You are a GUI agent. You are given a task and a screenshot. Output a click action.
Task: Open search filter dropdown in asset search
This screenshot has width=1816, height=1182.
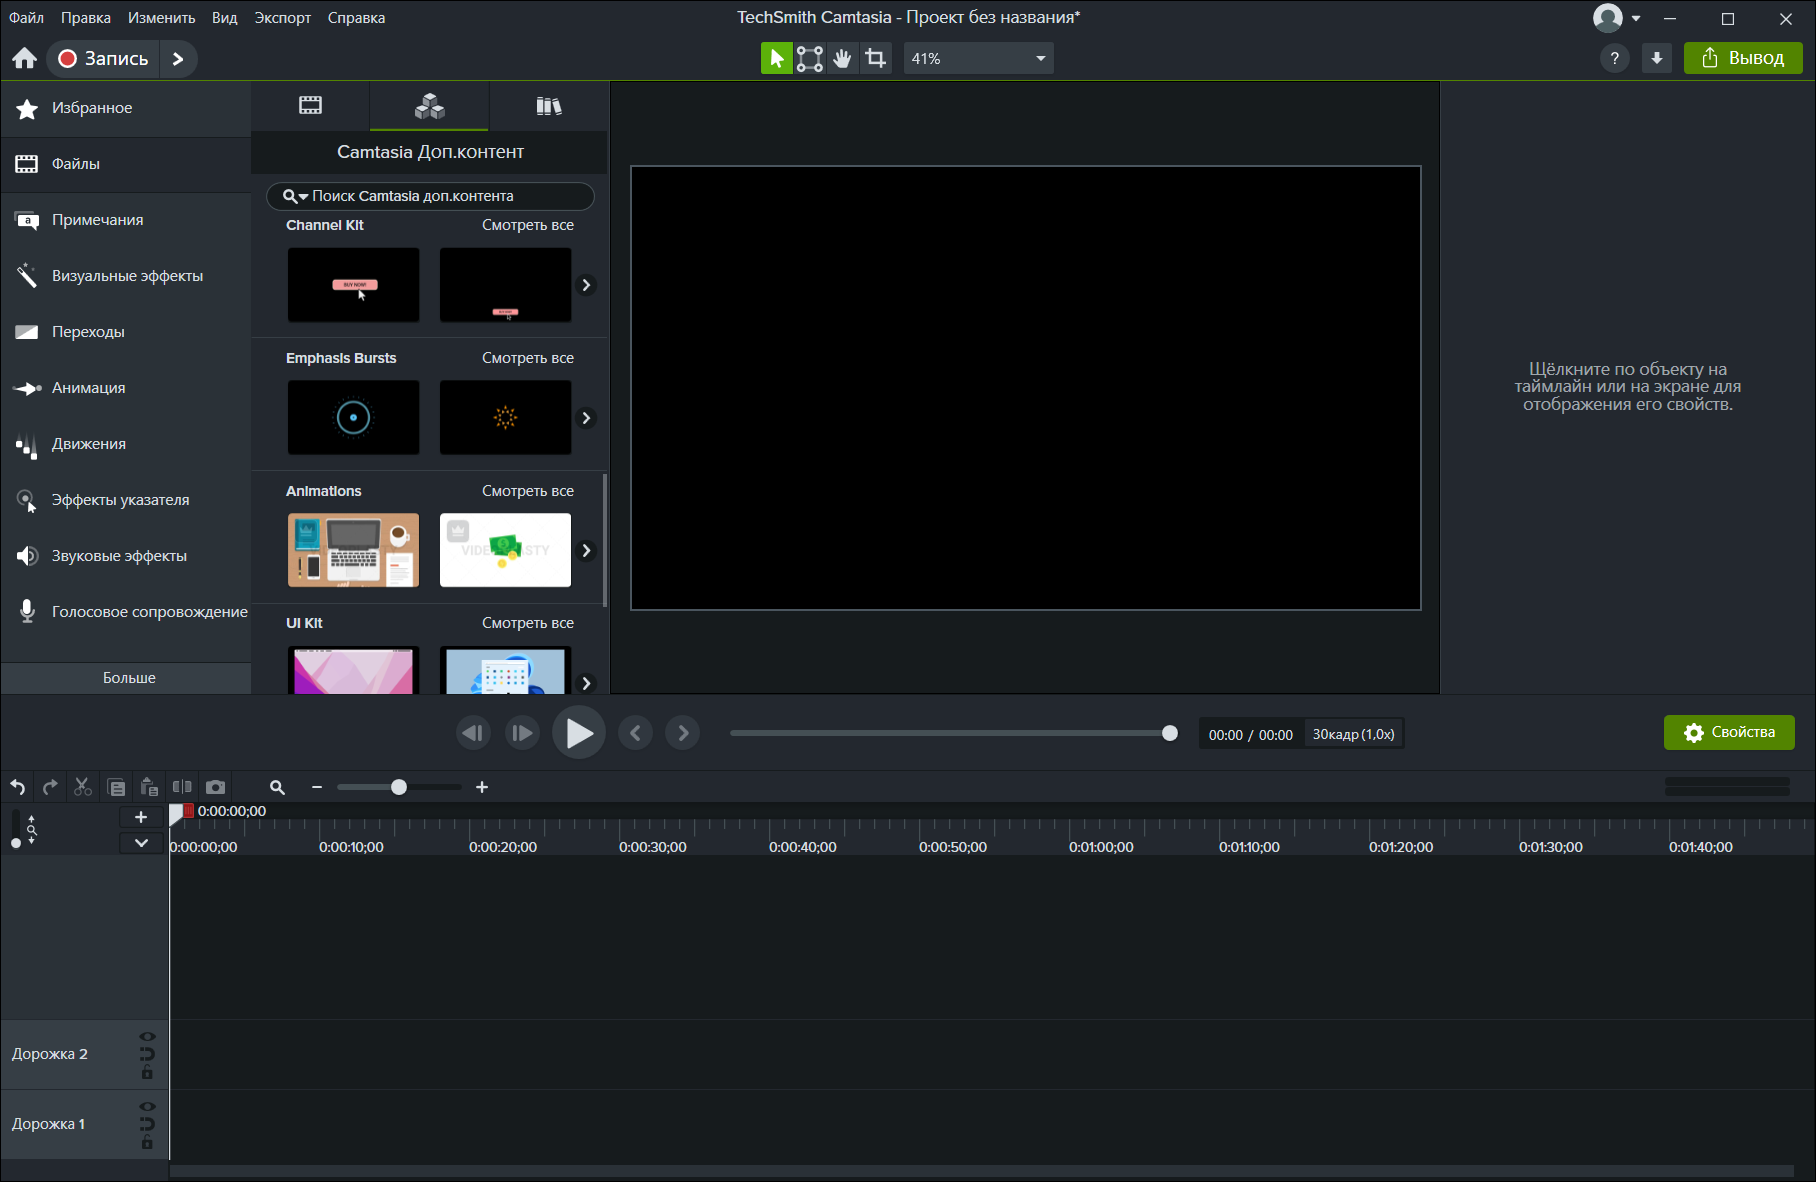pyautogui.click(x=295, y=196)
